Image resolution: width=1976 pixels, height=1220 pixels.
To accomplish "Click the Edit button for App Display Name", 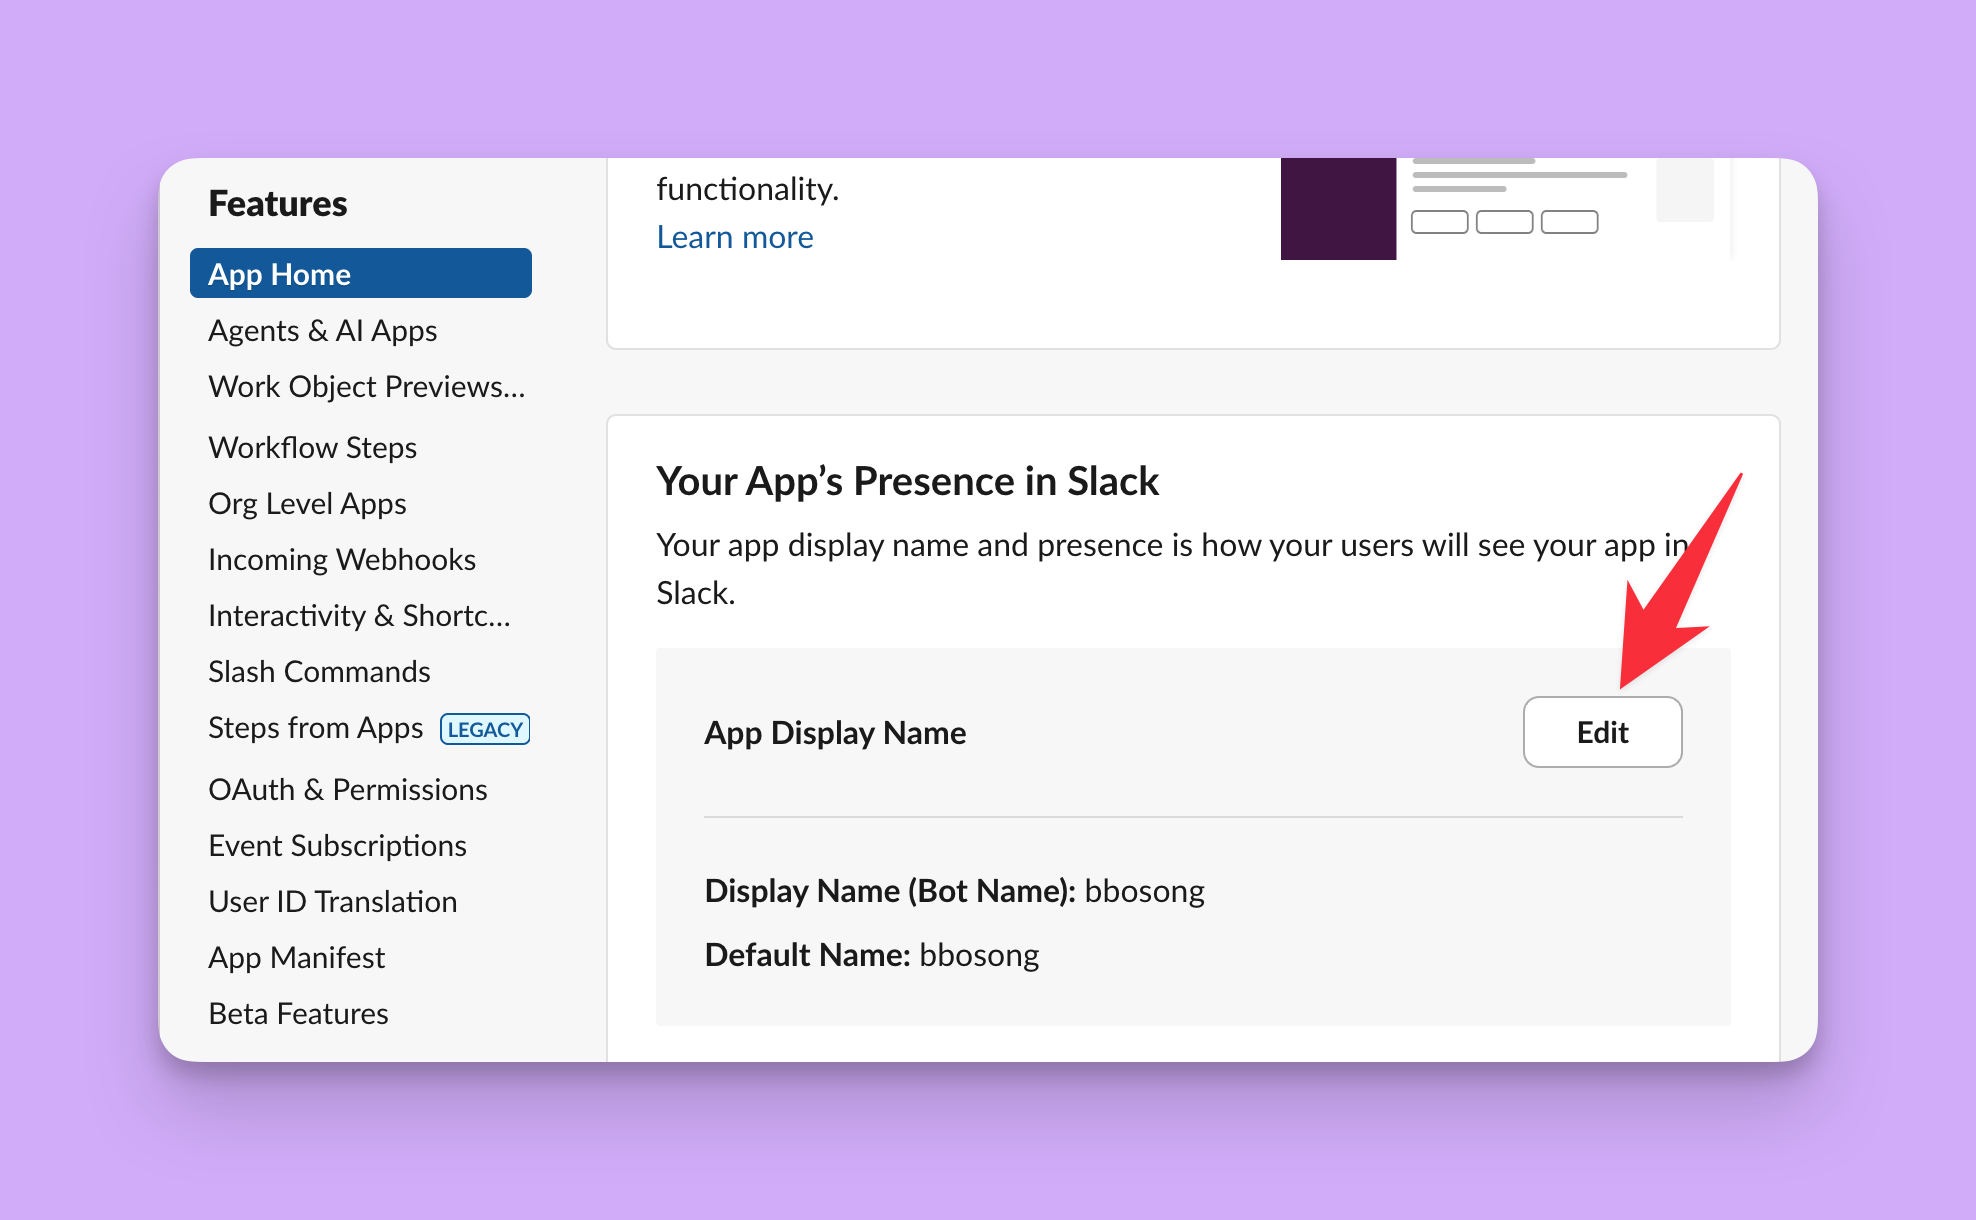I will [1602, 732].
